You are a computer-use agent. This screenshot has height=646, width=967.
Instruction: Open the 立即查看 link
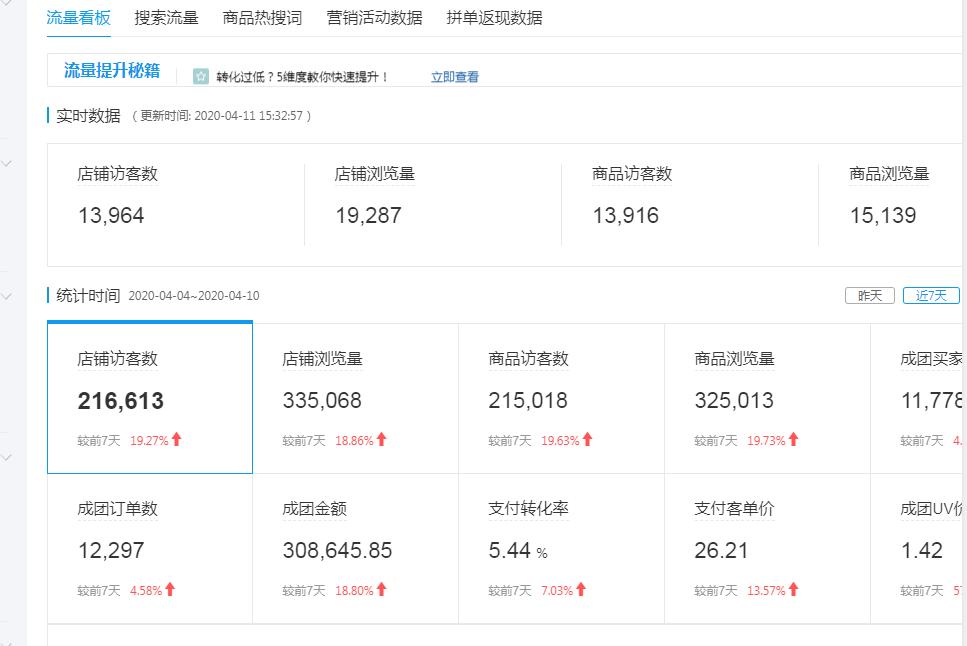pos(455,75)
